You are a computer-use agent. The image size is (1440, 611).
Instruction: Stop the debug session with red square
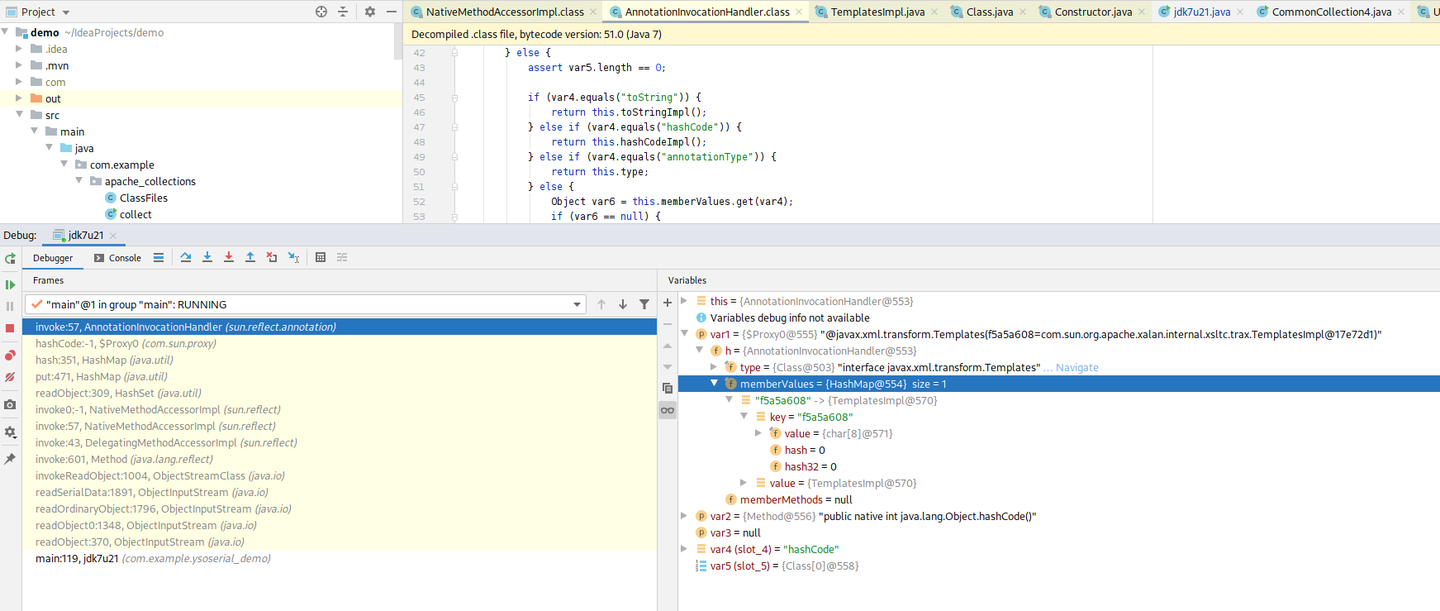tap(10, 328)
